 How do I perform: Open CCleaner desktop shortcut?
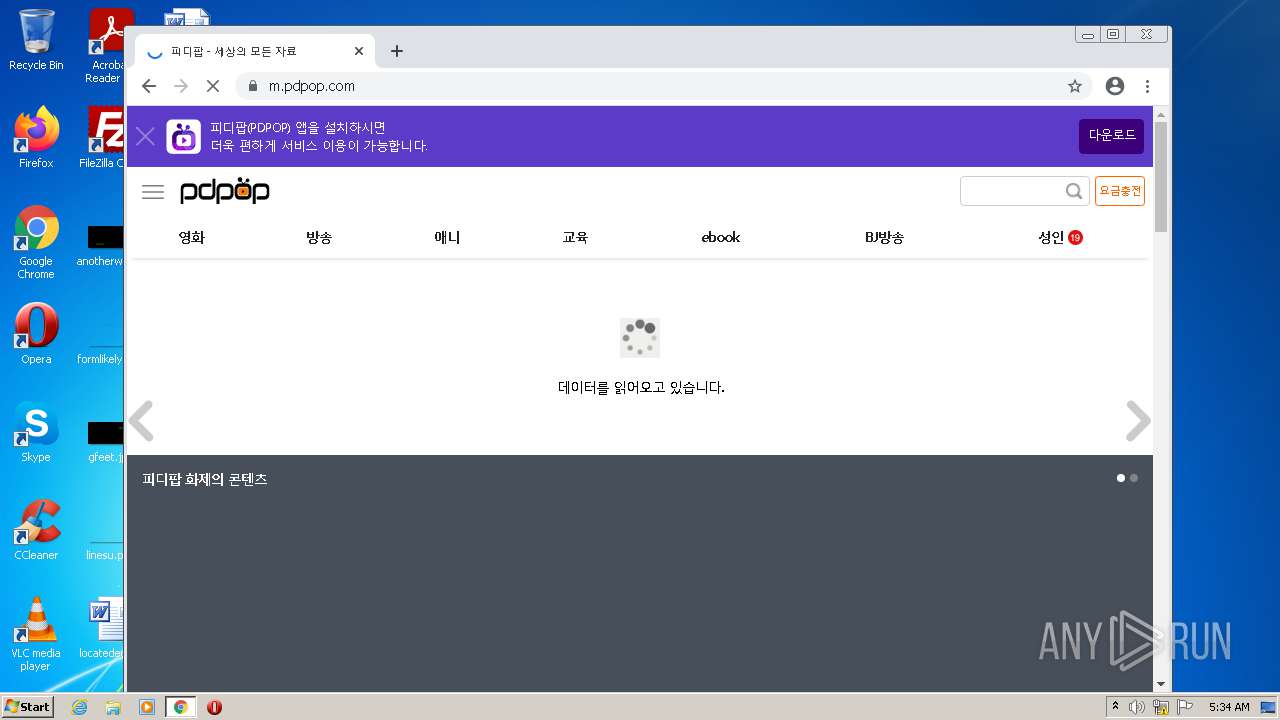(x=36, y=529)
